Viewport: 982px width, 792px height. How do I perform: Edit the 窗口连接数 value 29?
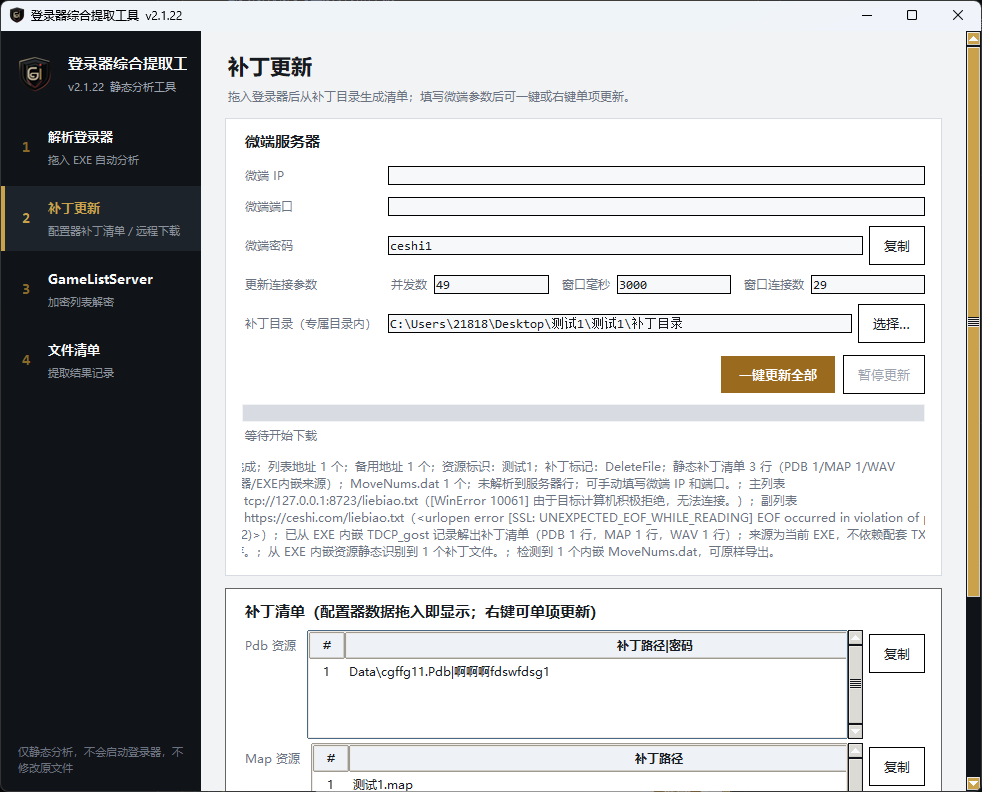coord(867,284)
